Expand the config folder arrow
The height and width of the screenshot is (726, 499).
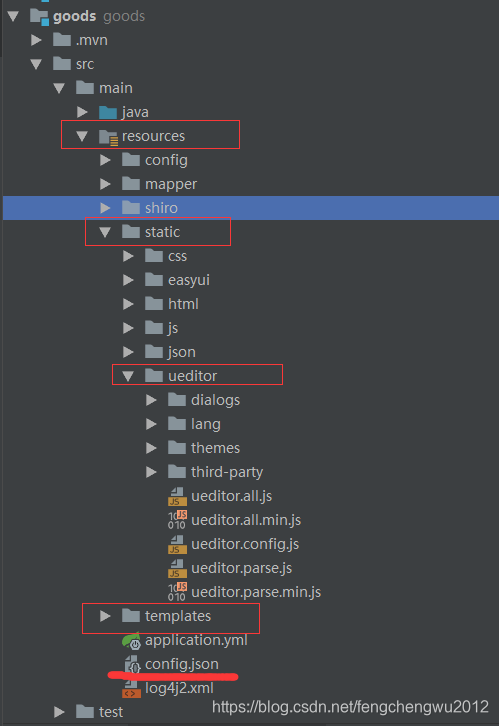tap(106, 160)
